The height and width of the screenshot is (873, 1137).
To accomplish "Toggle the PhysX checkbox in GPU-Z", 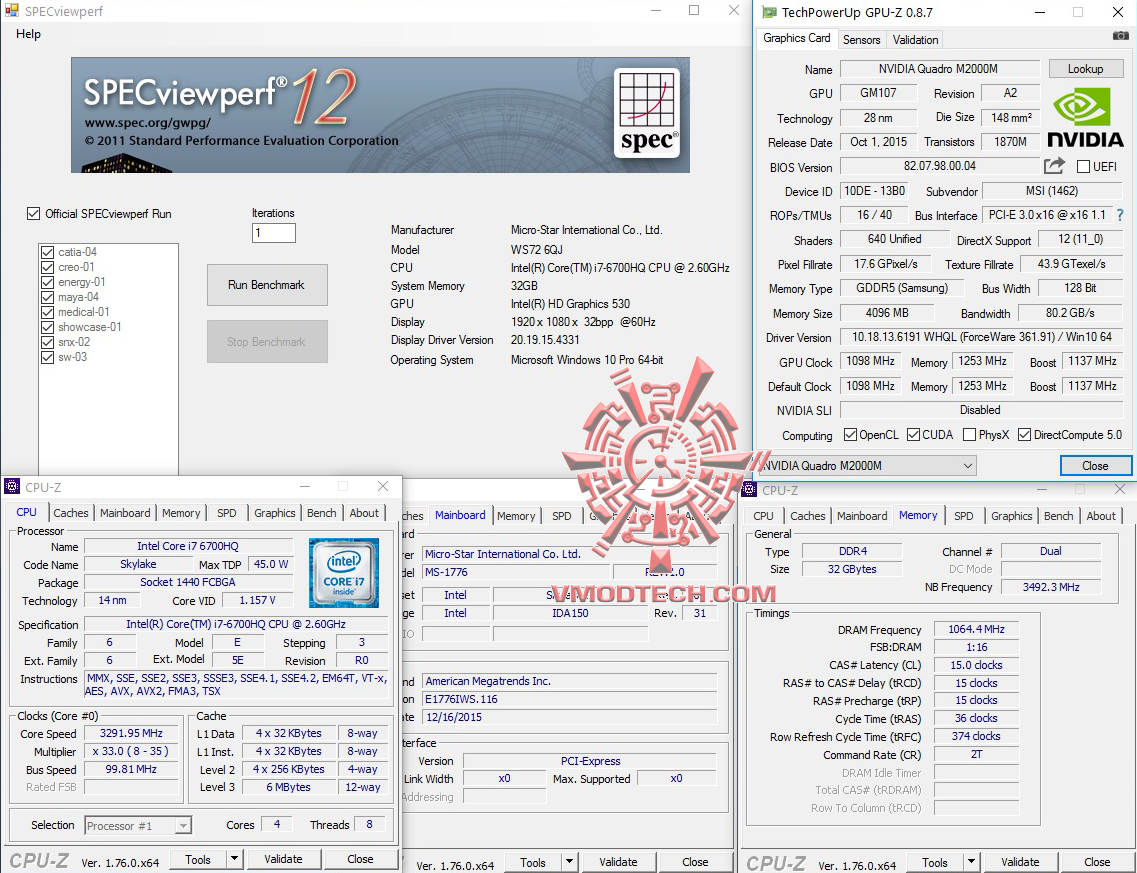I will pyautogui.click(x=969, y=435).
